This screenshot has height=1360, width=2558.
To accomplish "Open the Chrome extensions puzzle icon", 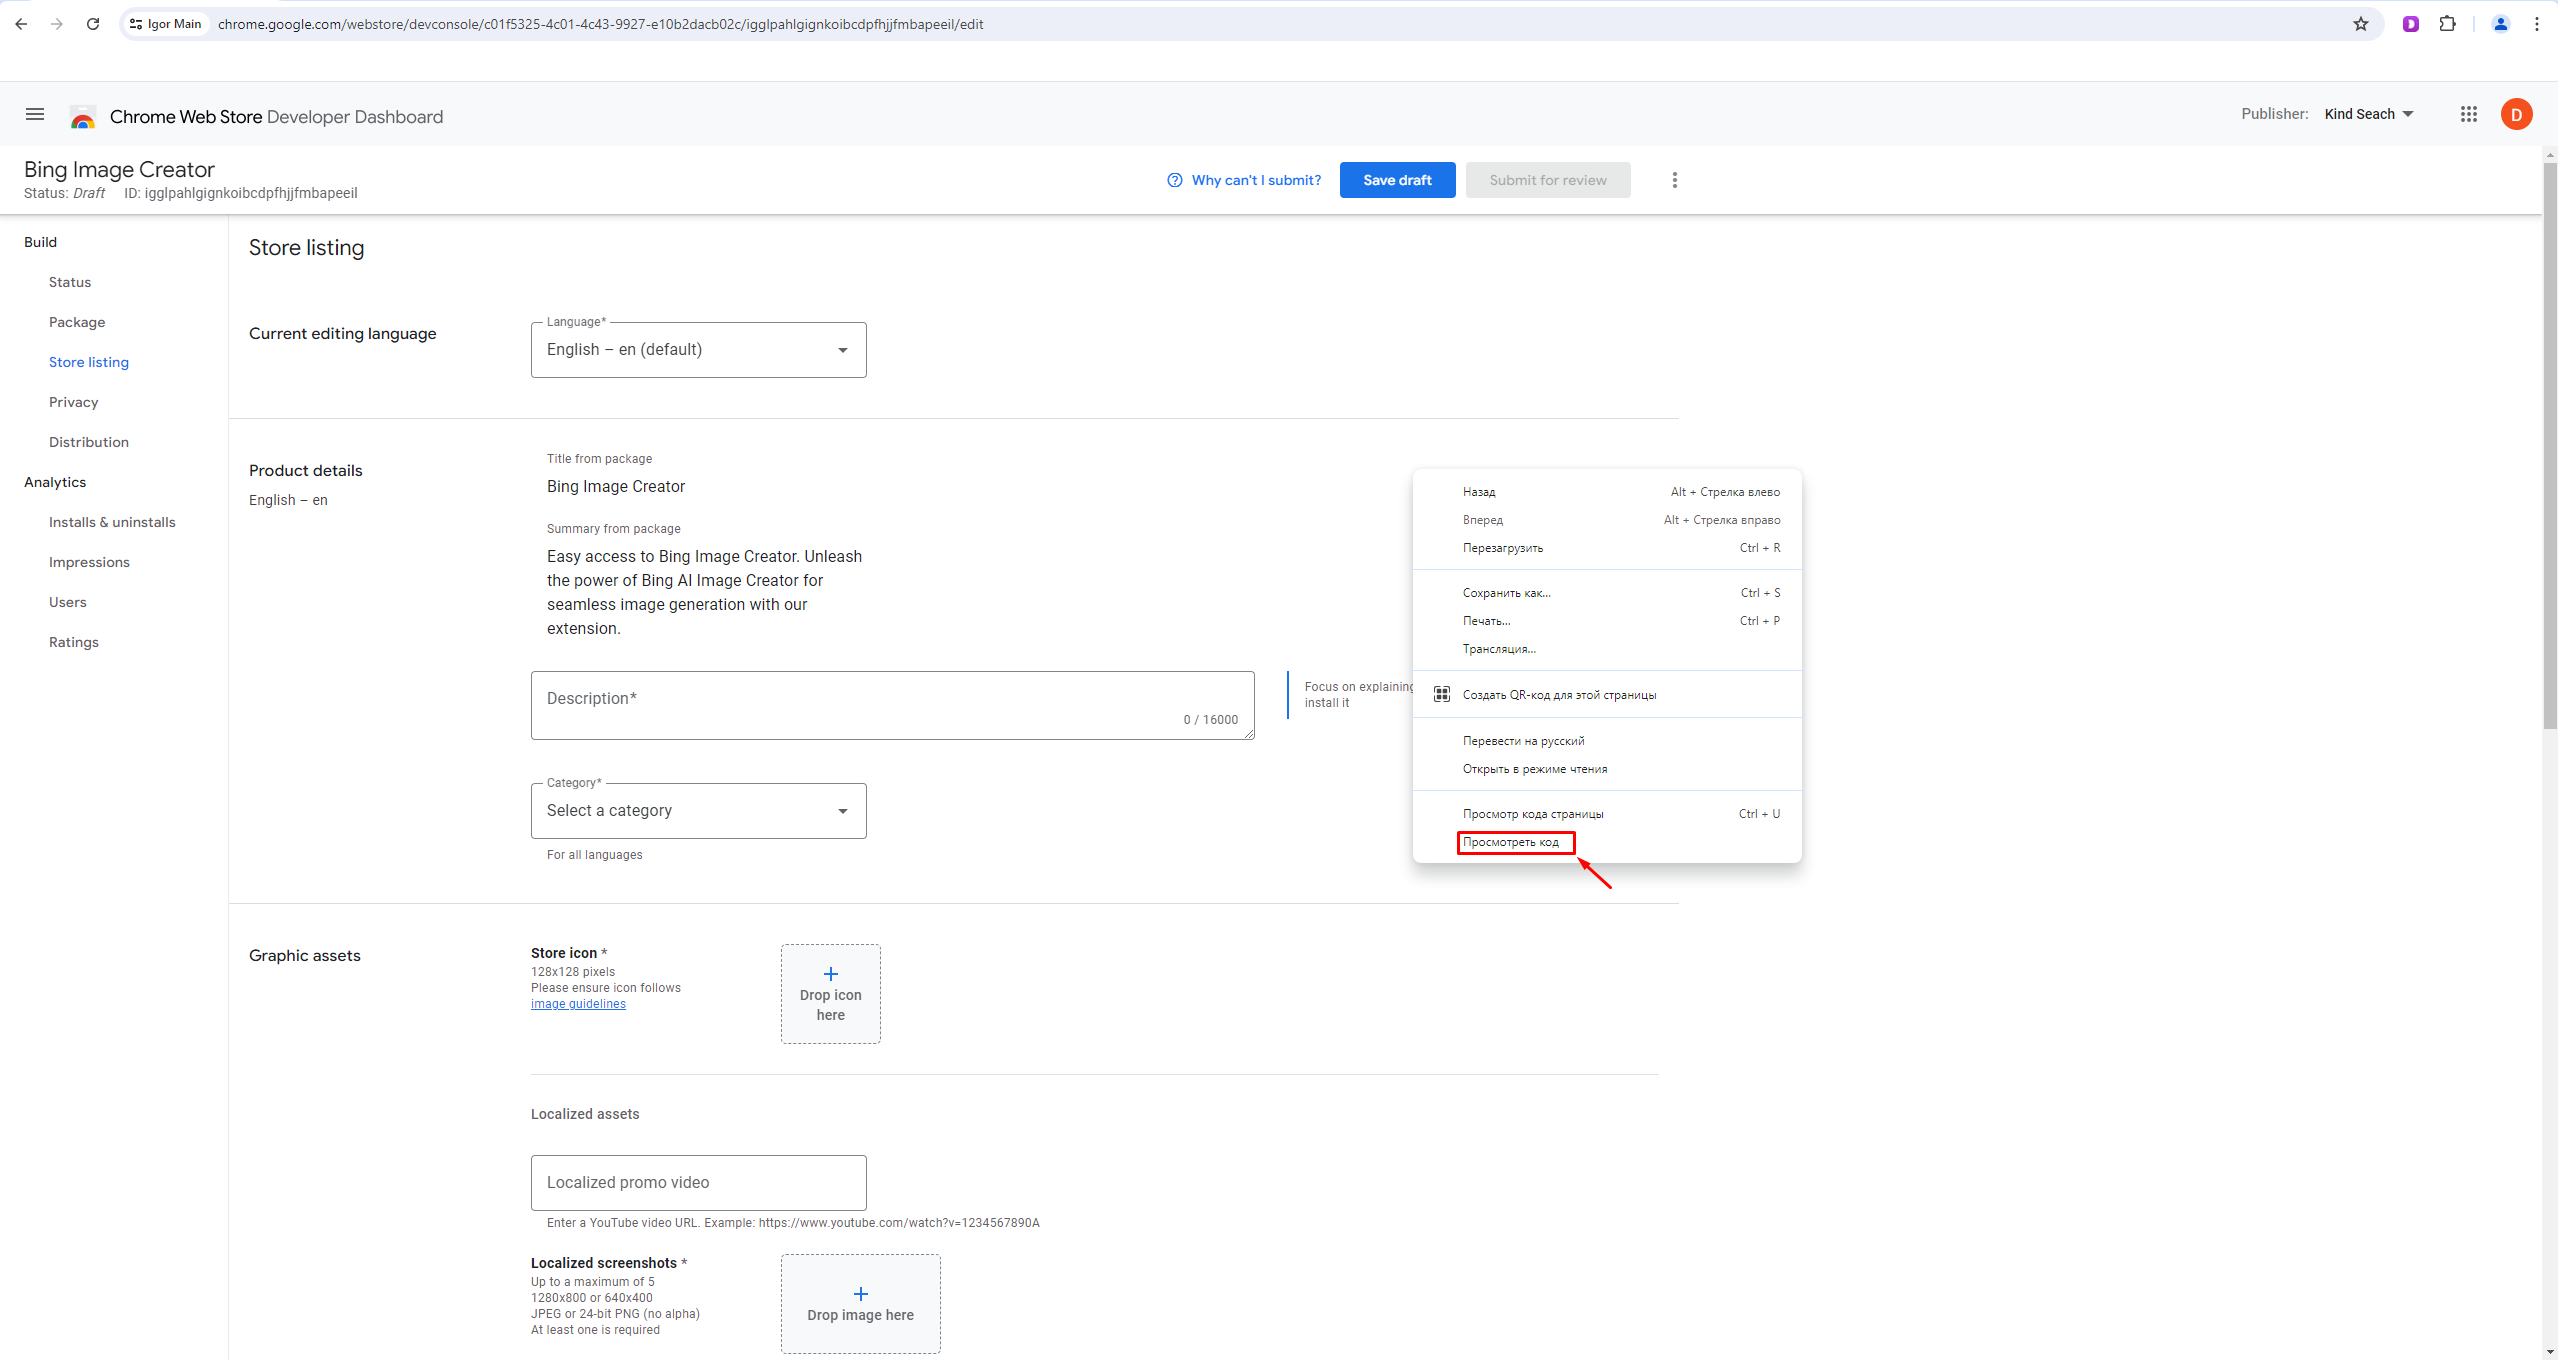I will coord(2447,24).
